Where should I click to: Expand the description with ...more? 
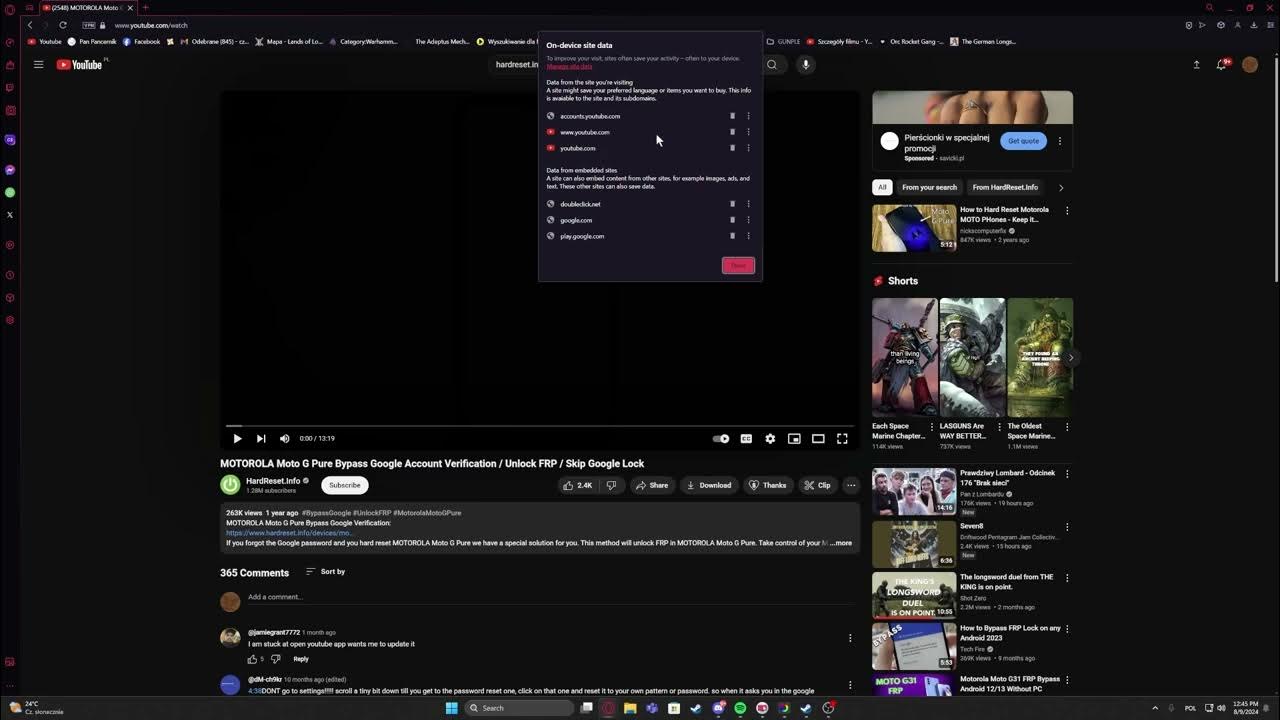(x=841, y=543)
